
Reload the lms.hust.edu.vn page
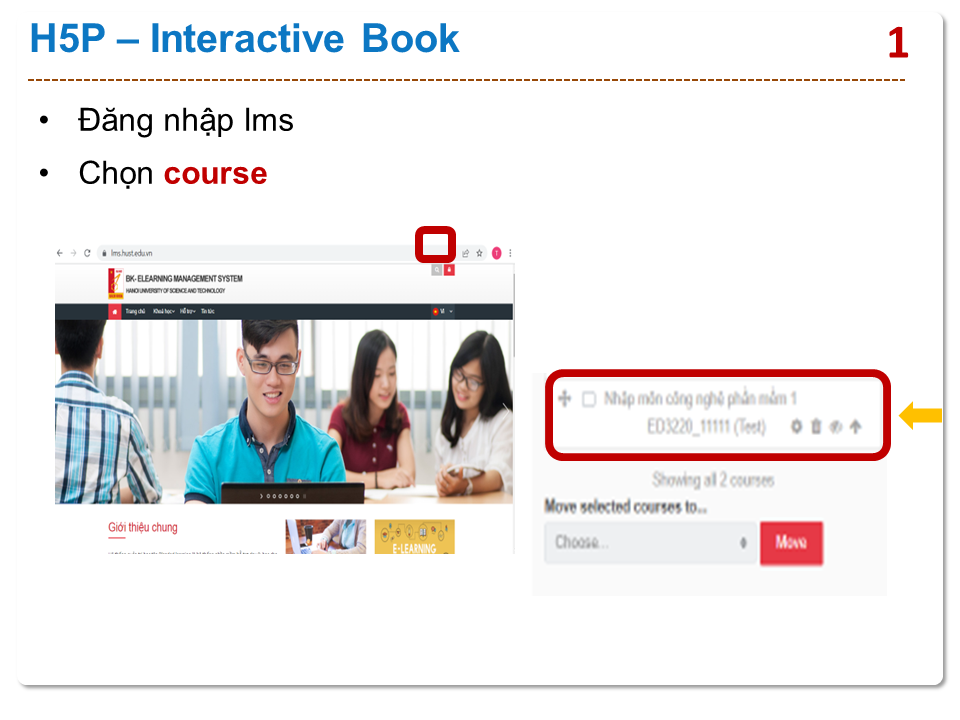87,253
